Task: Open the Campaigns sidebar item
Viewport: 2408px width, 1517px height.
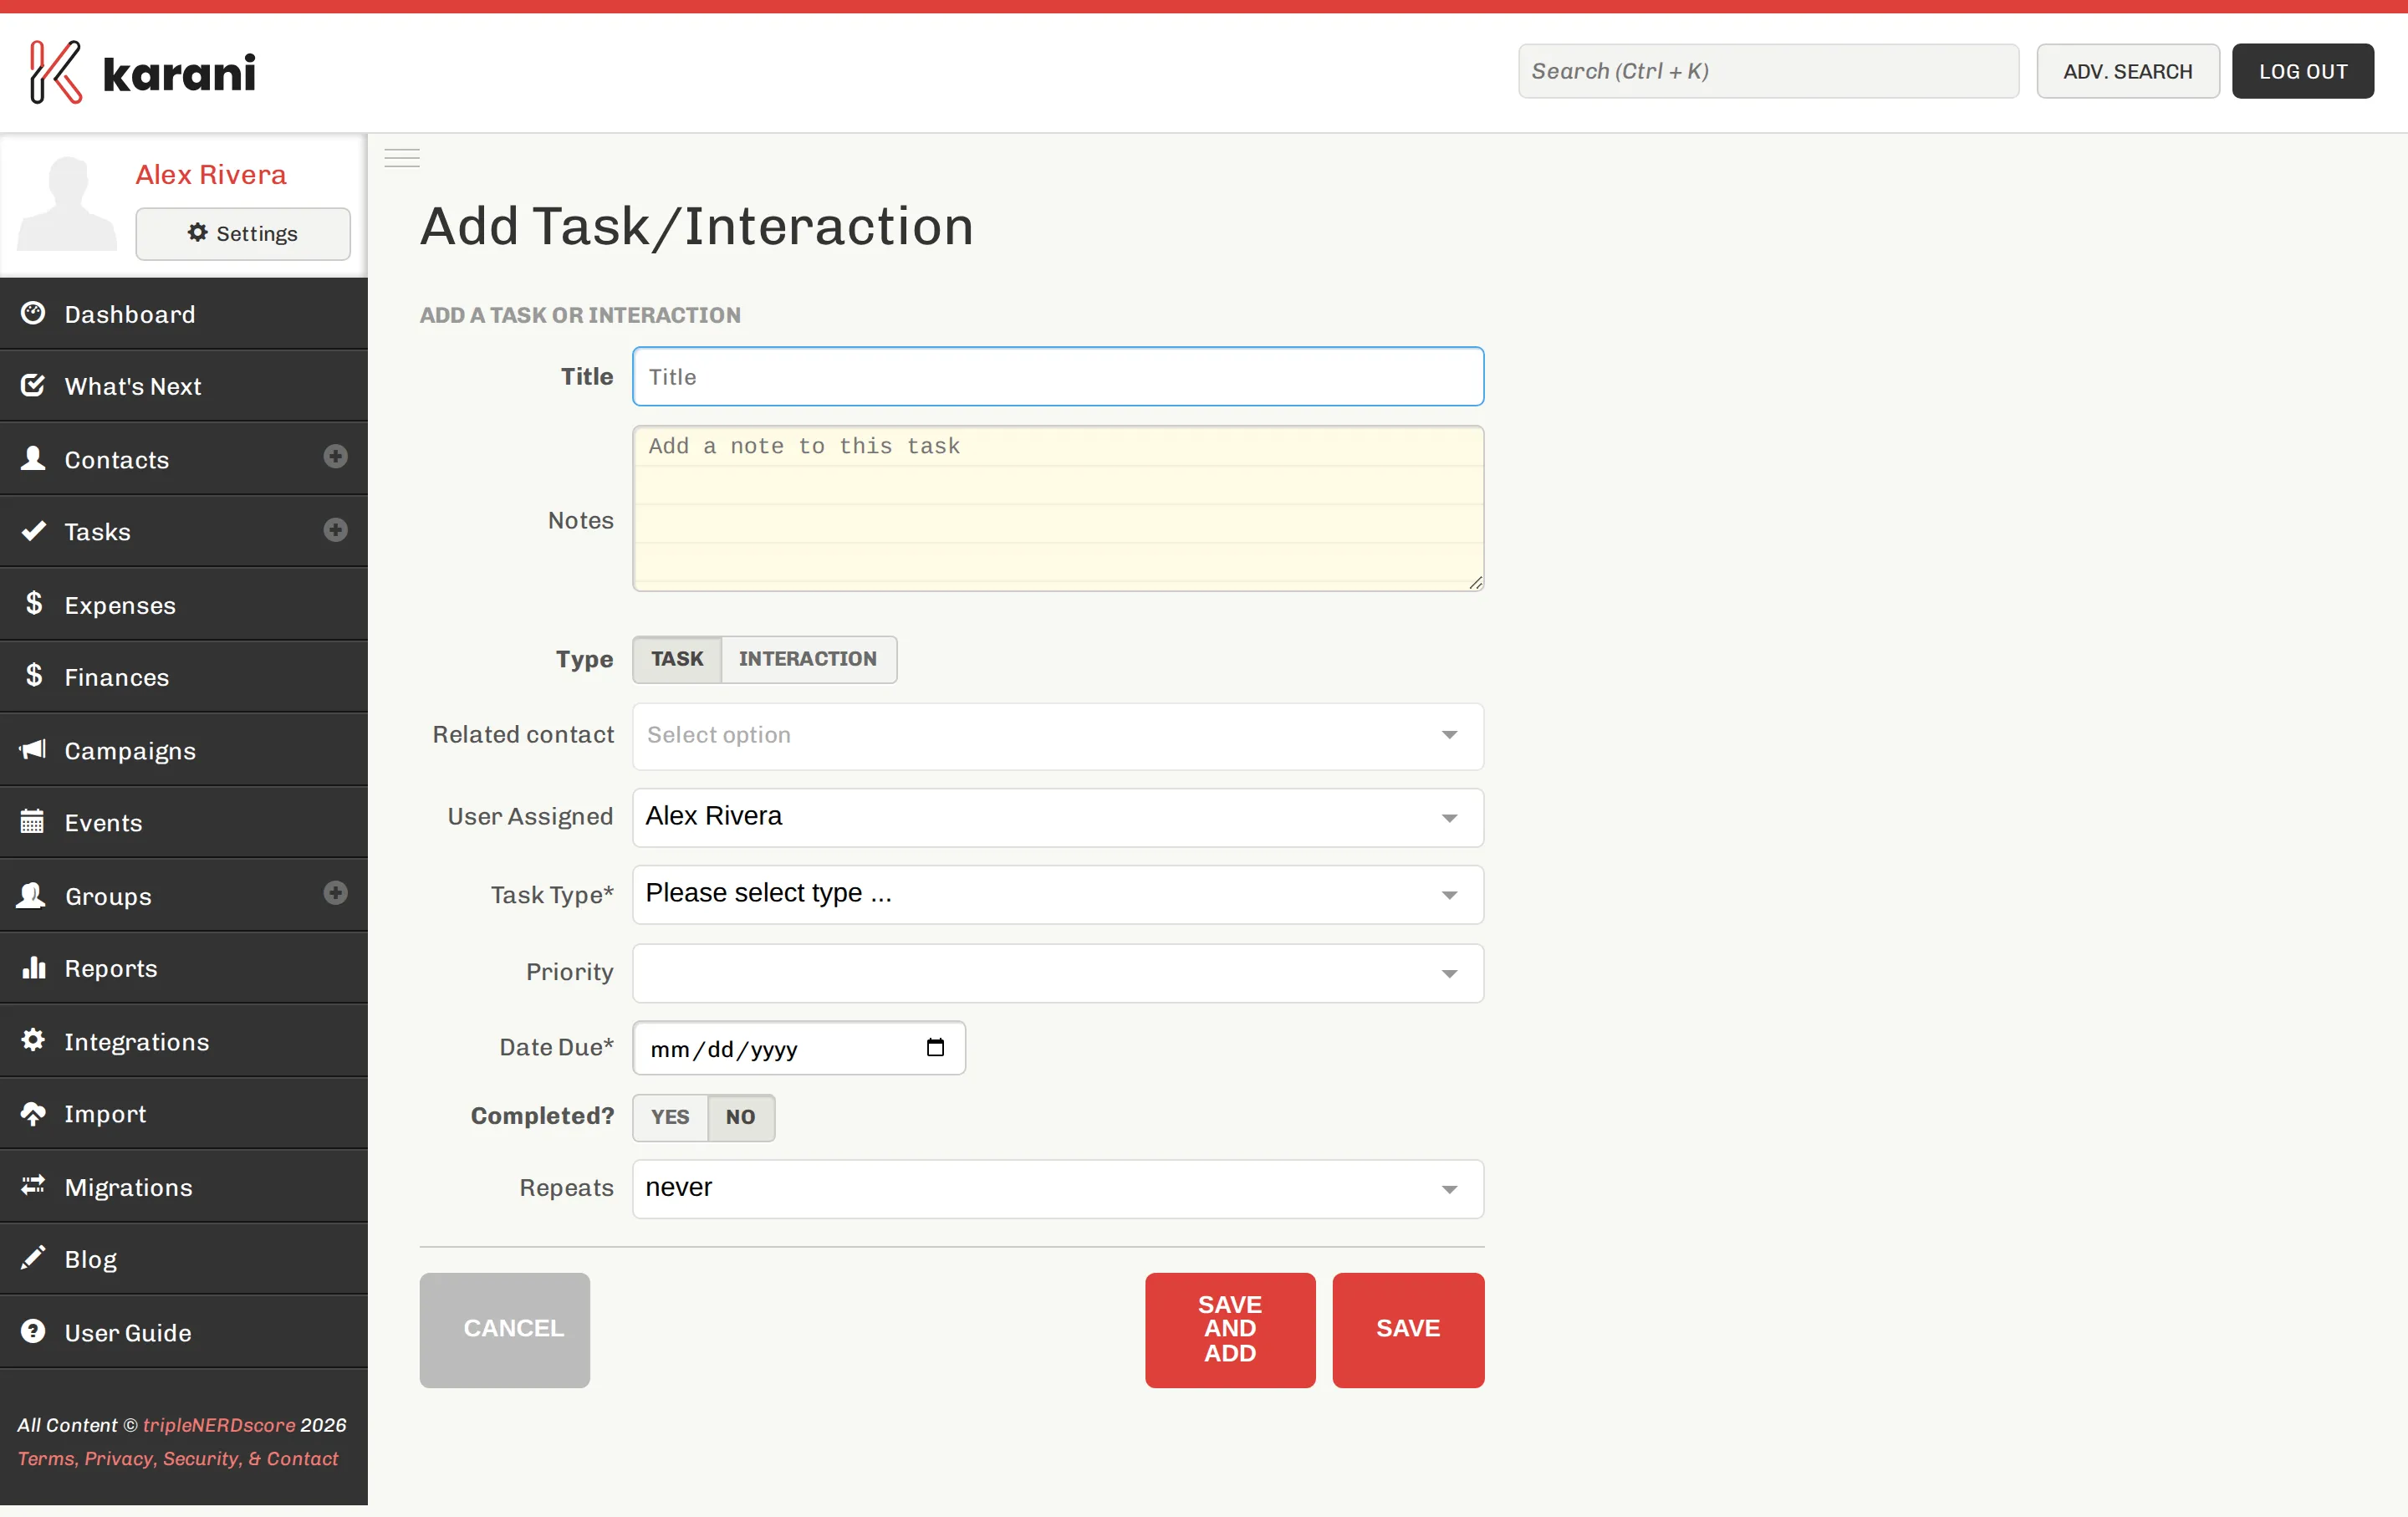Action: coord(184,750)
